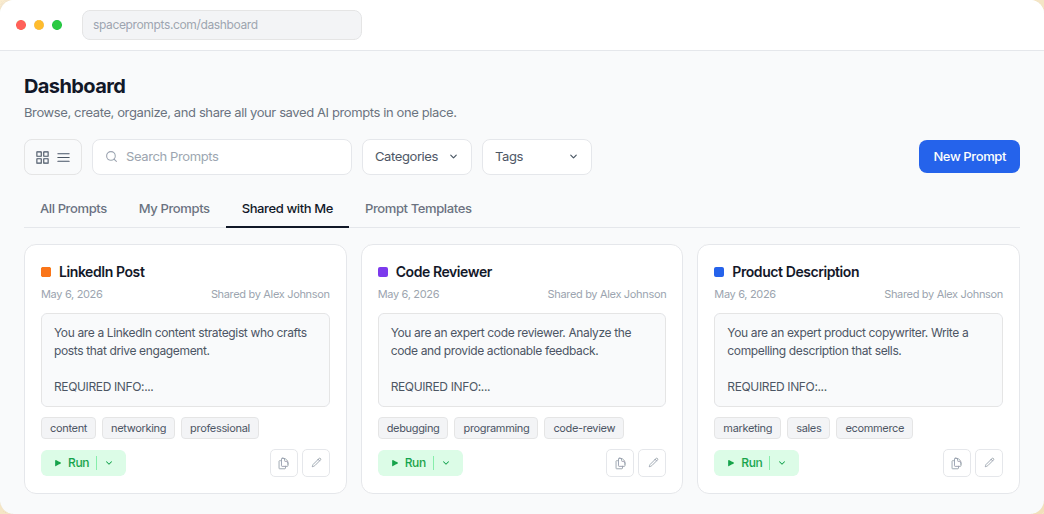Click the sales tag
Viewport: 1044px width, 514px height.
coord(808,428)
